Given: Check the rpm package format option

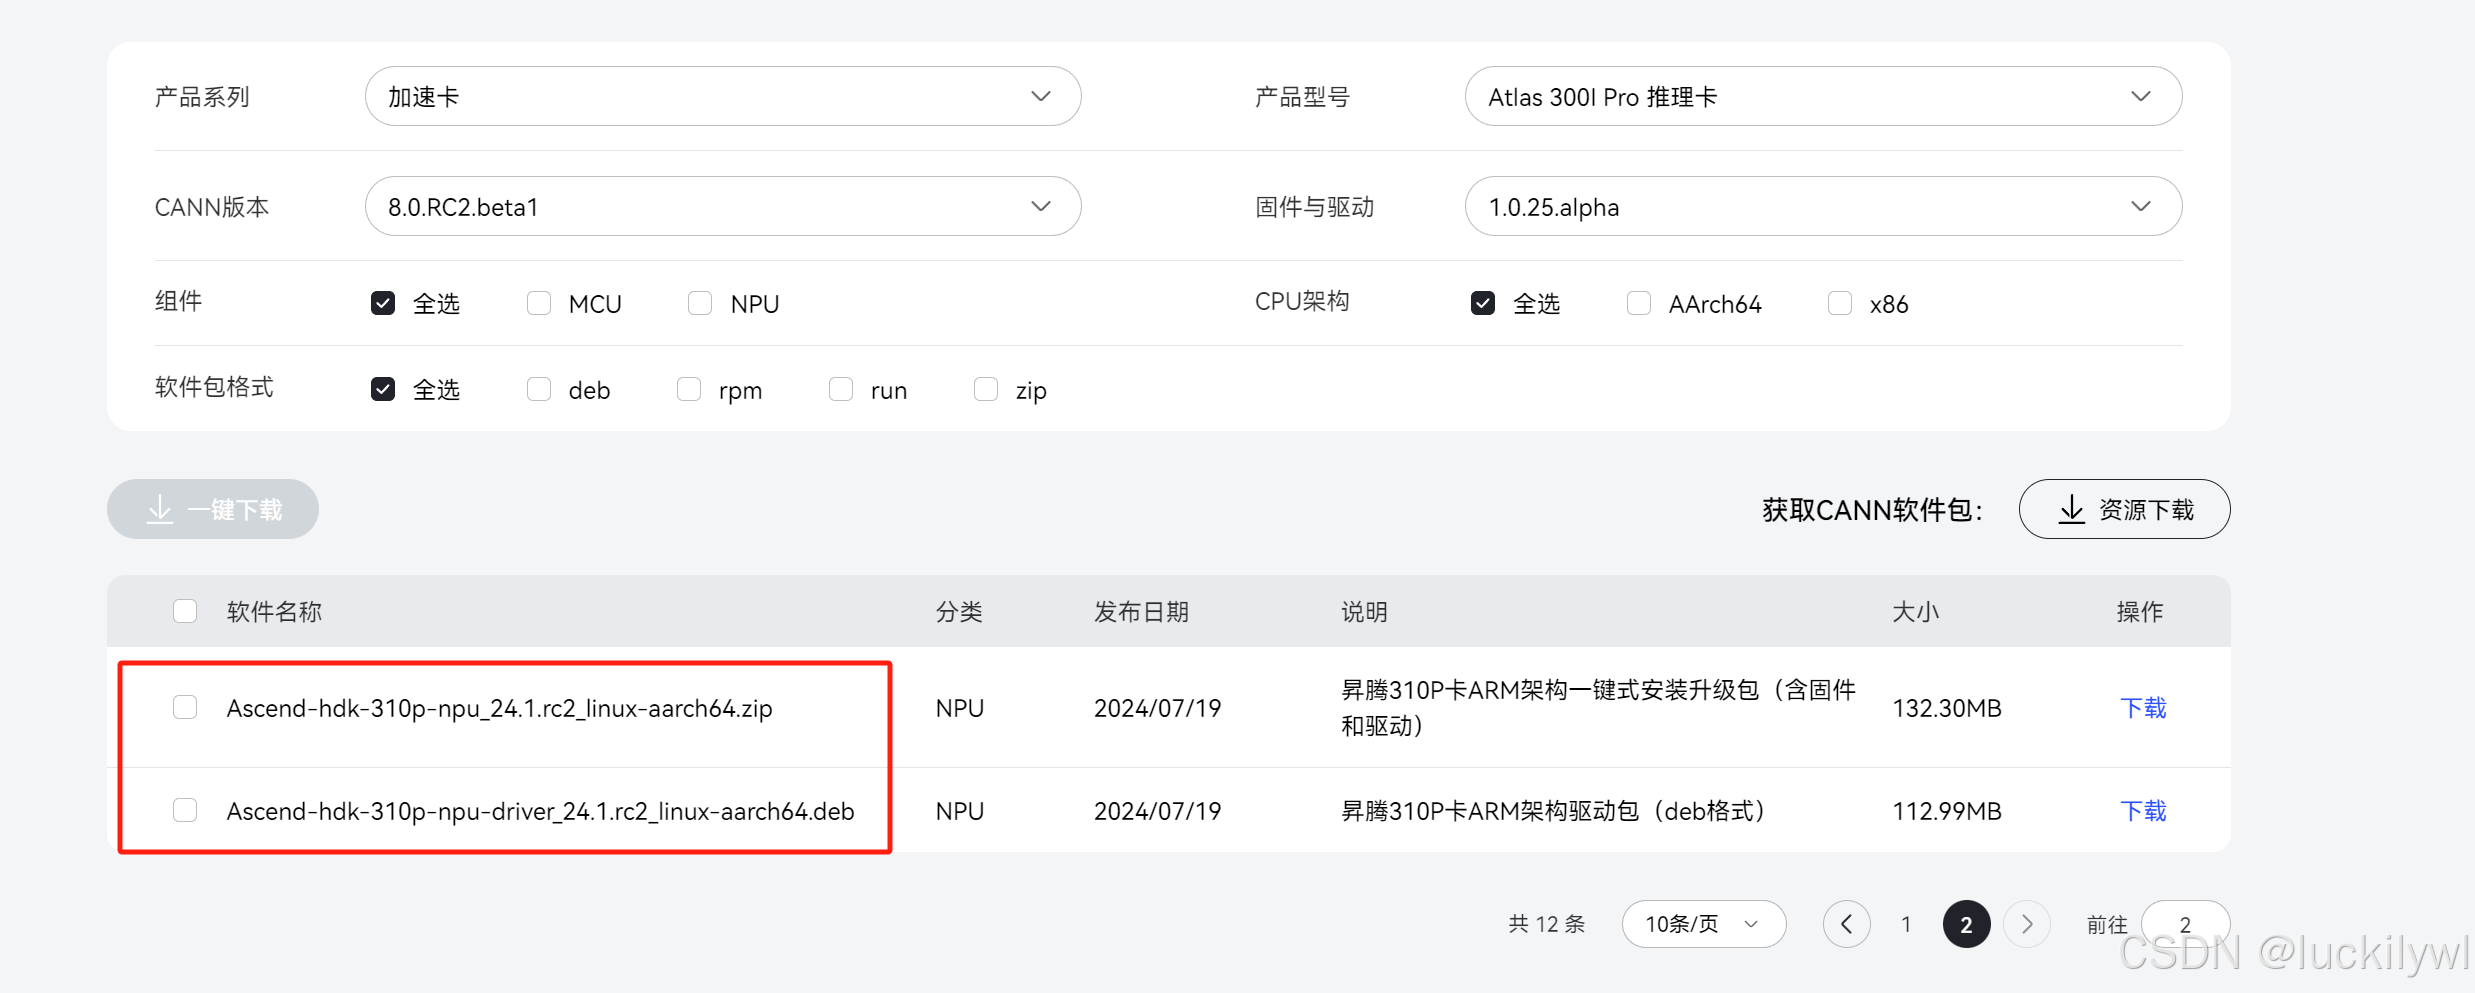Looking at the screenshot, I should (x=689, y=389).
